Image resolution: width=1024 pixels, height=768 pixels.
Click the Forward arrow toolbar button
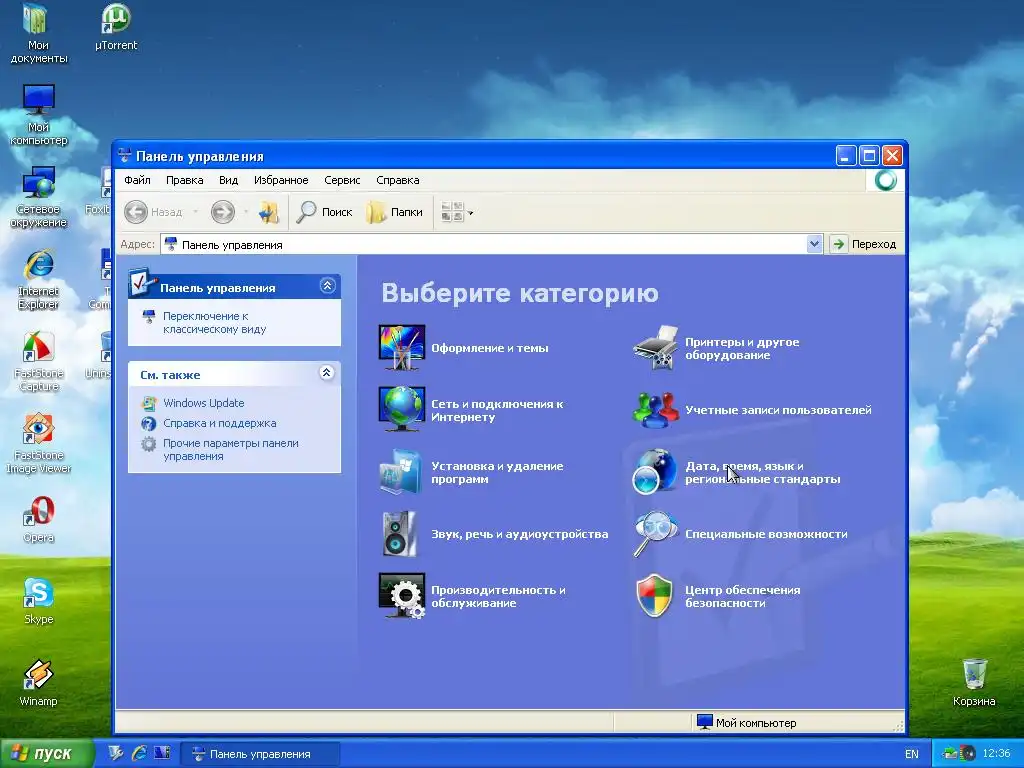point(223,212)
